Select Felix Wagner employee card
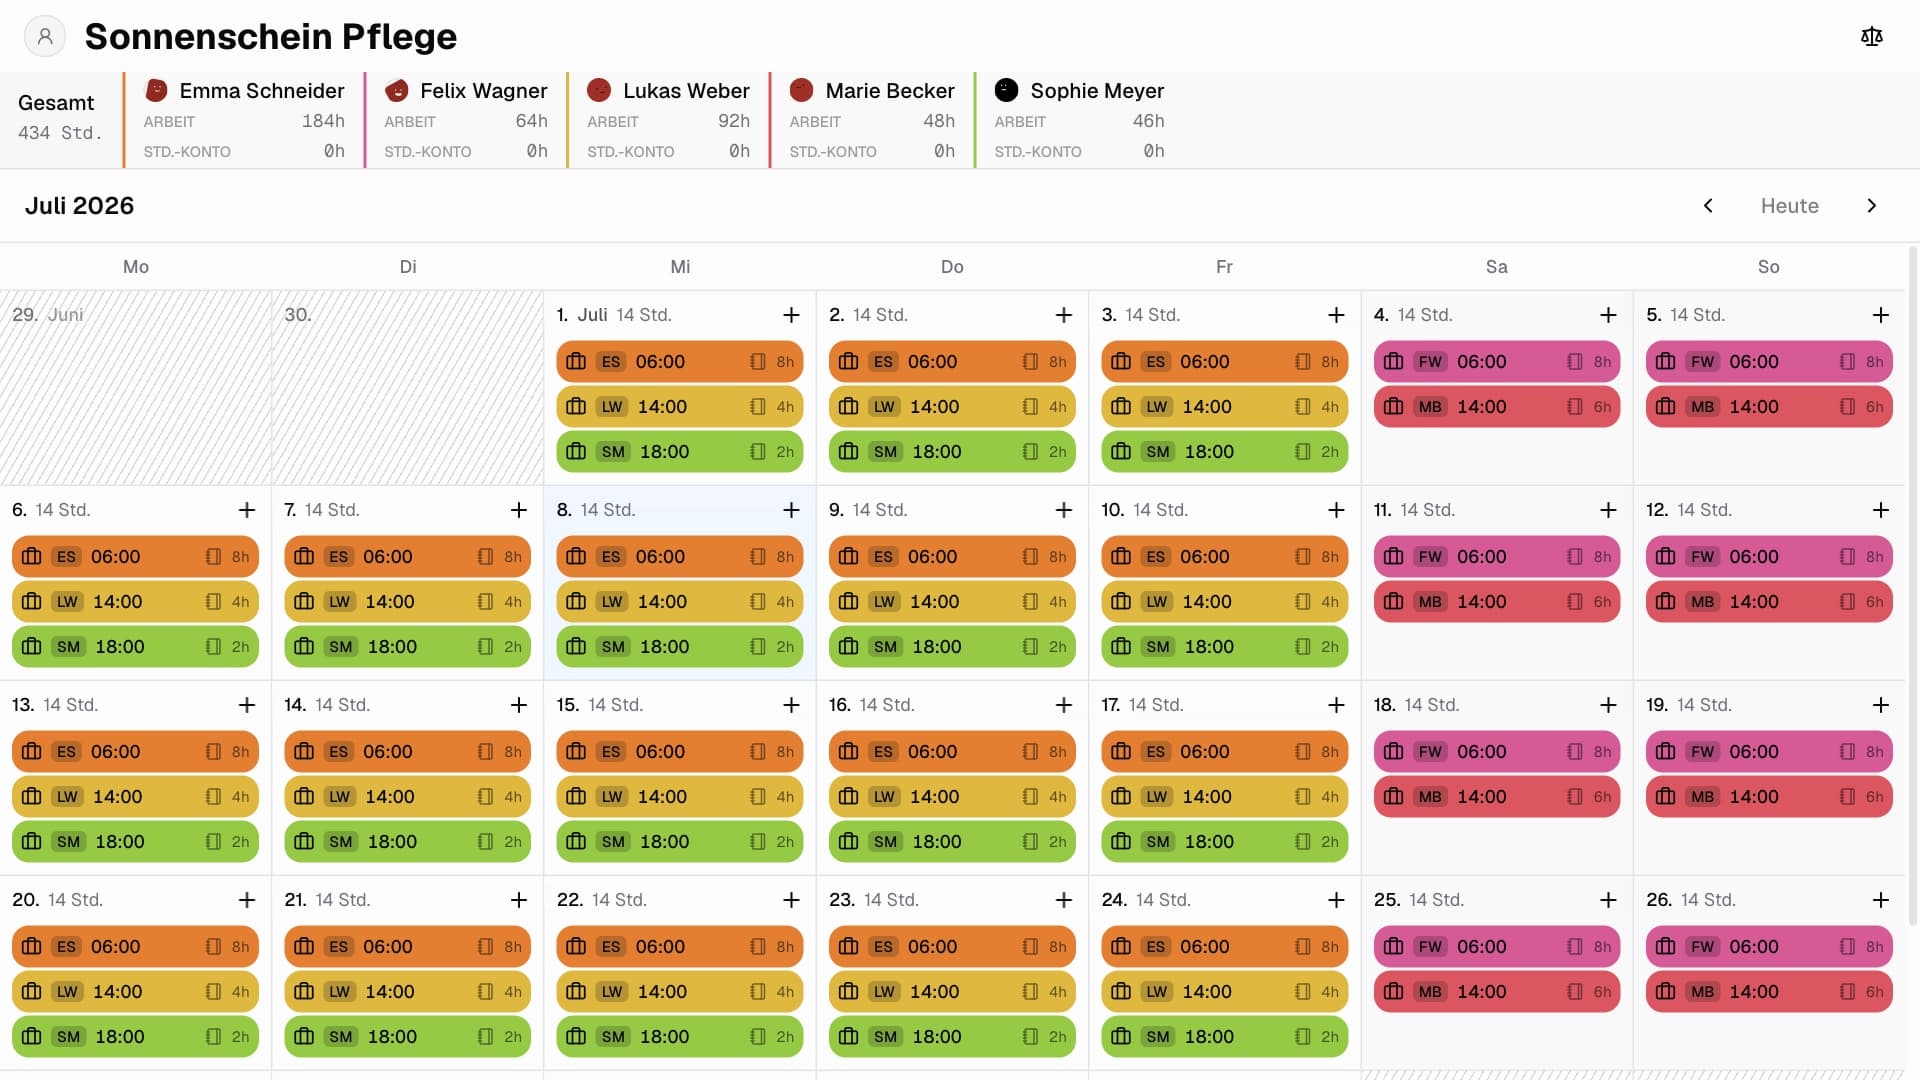1920x1080 pixels. [465, 120]
